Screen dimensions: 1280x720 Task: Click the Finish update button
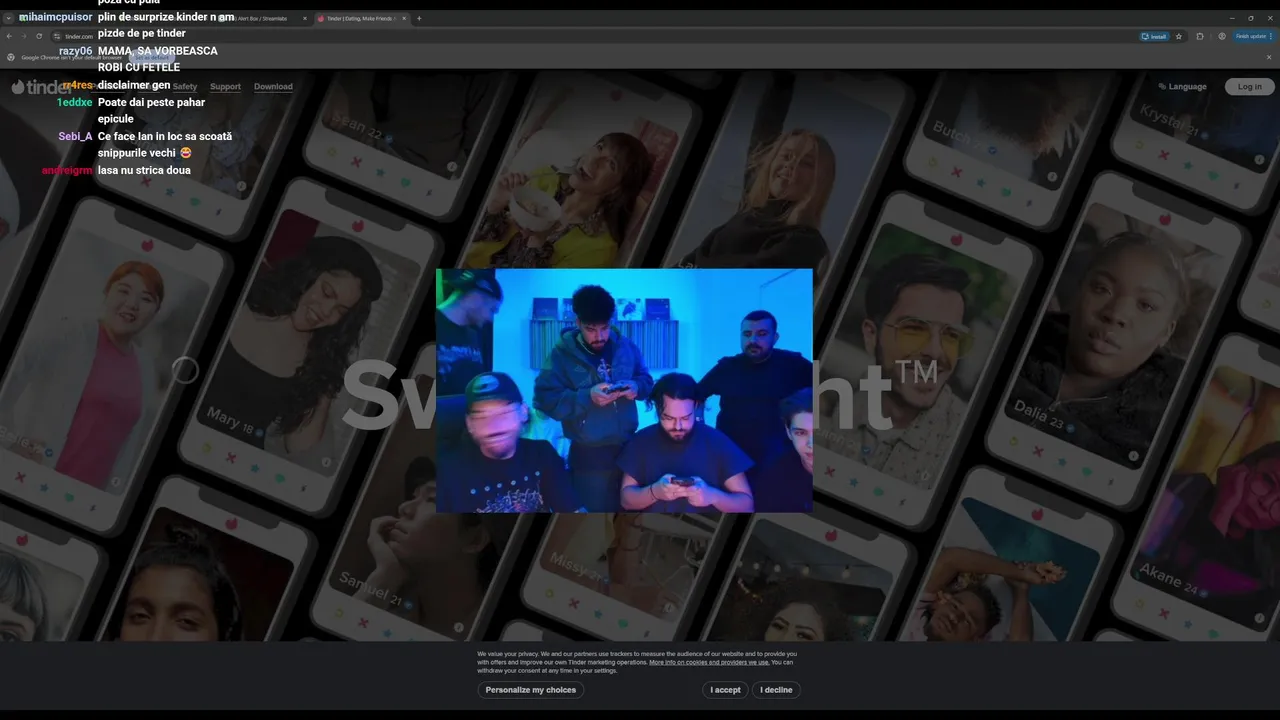1254,36
